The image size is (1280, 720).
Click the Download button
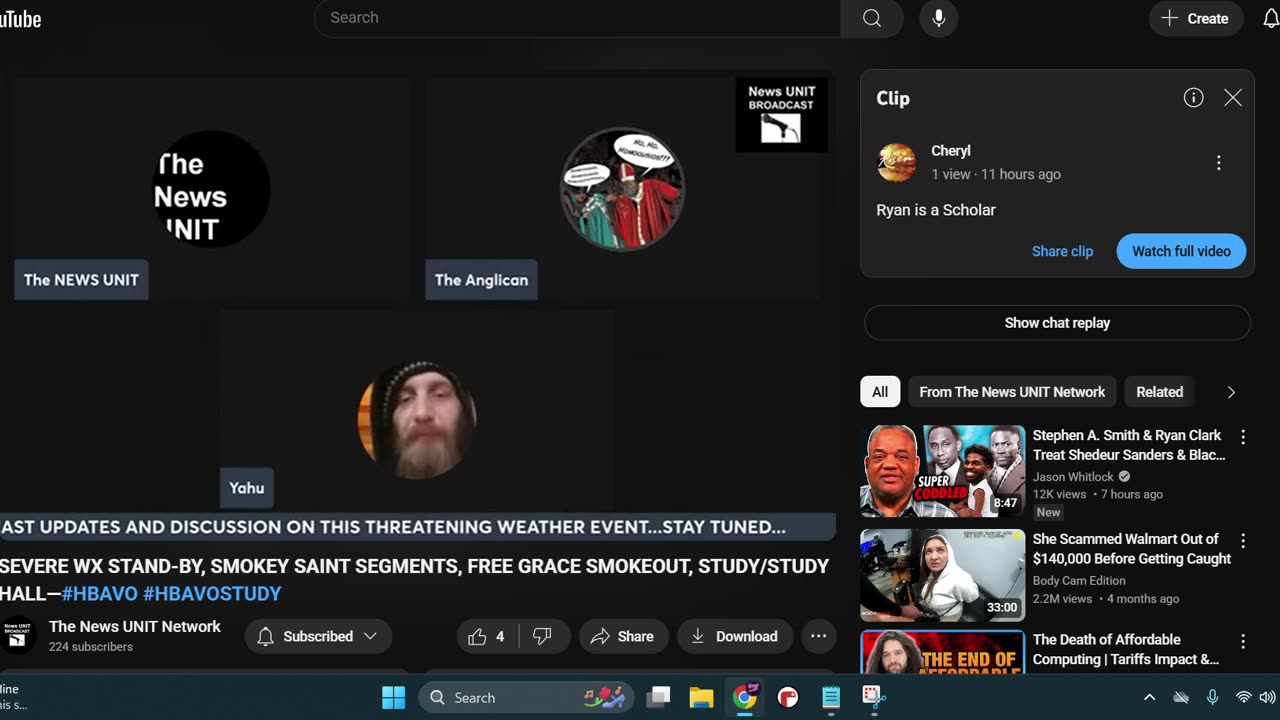click(x=735, y=636)
